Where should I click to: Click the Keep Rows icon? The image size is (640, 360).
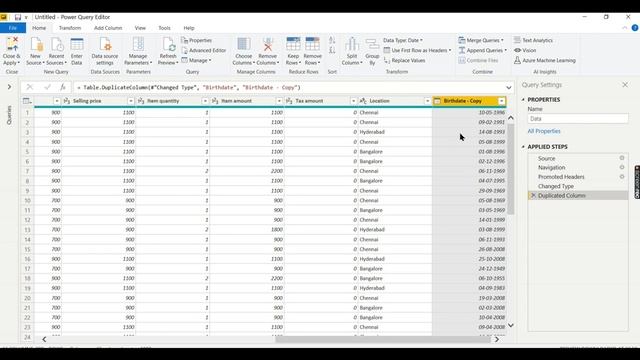point(293,44)
